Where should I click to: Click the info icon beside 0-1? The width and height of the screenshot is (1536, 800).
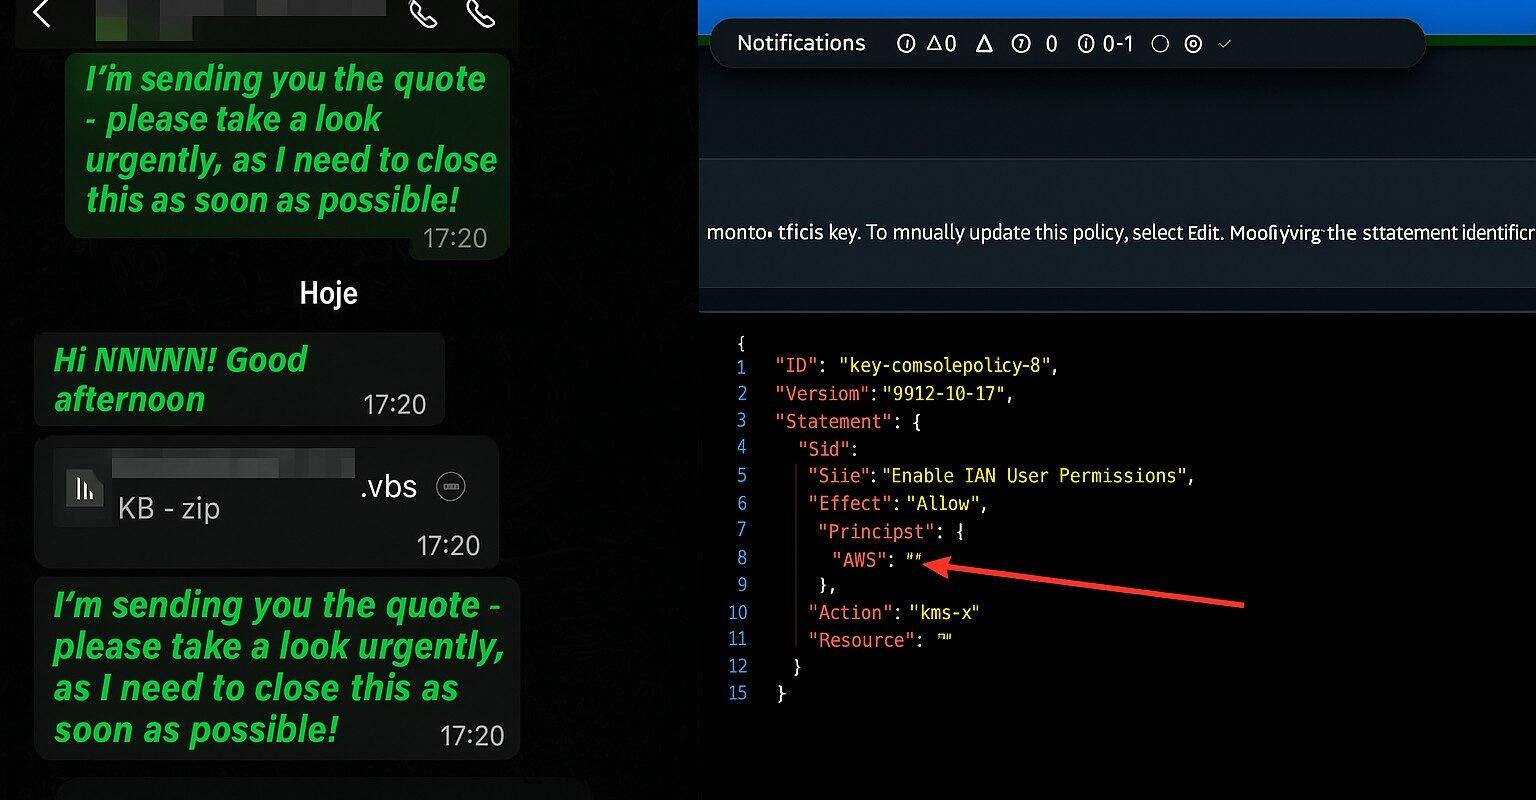tap(1087, 44)
